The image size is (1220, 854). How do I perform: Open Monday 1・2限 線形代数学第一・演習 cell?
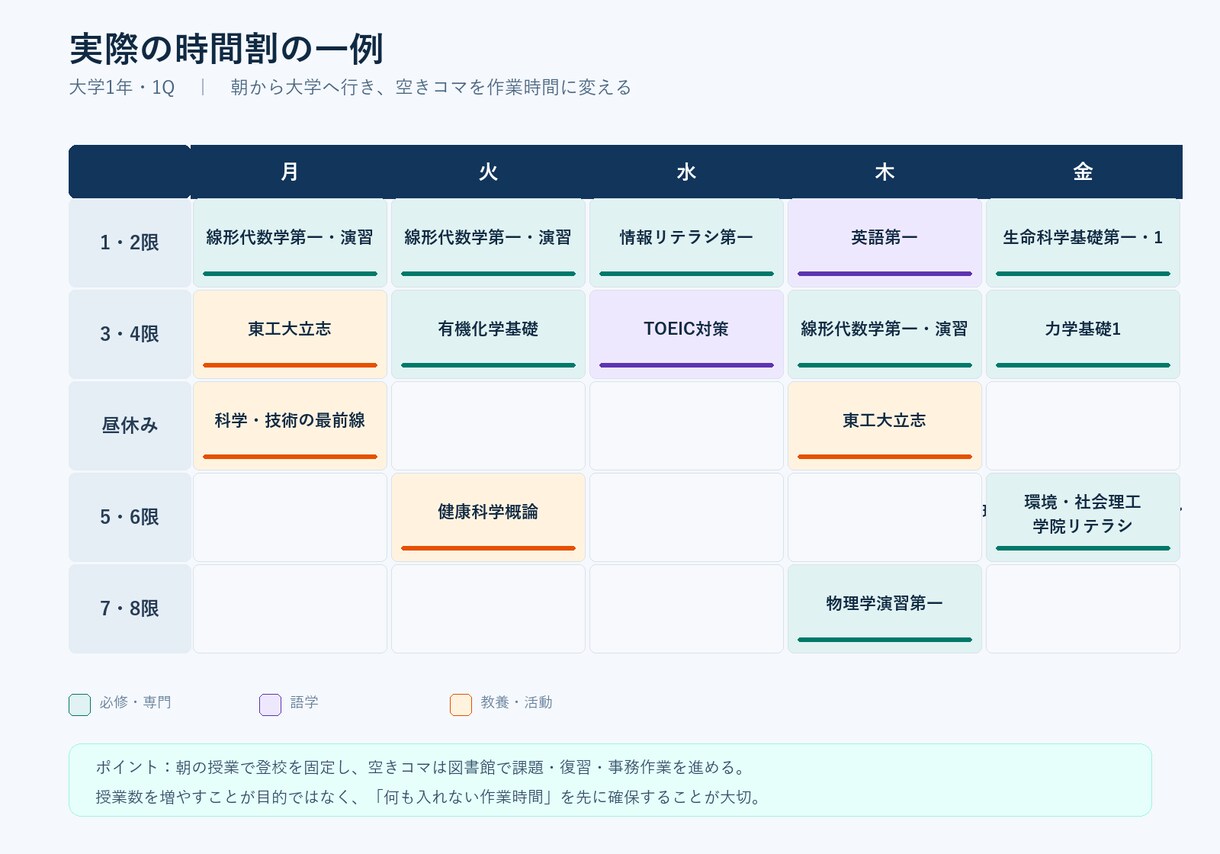[290, 243]
